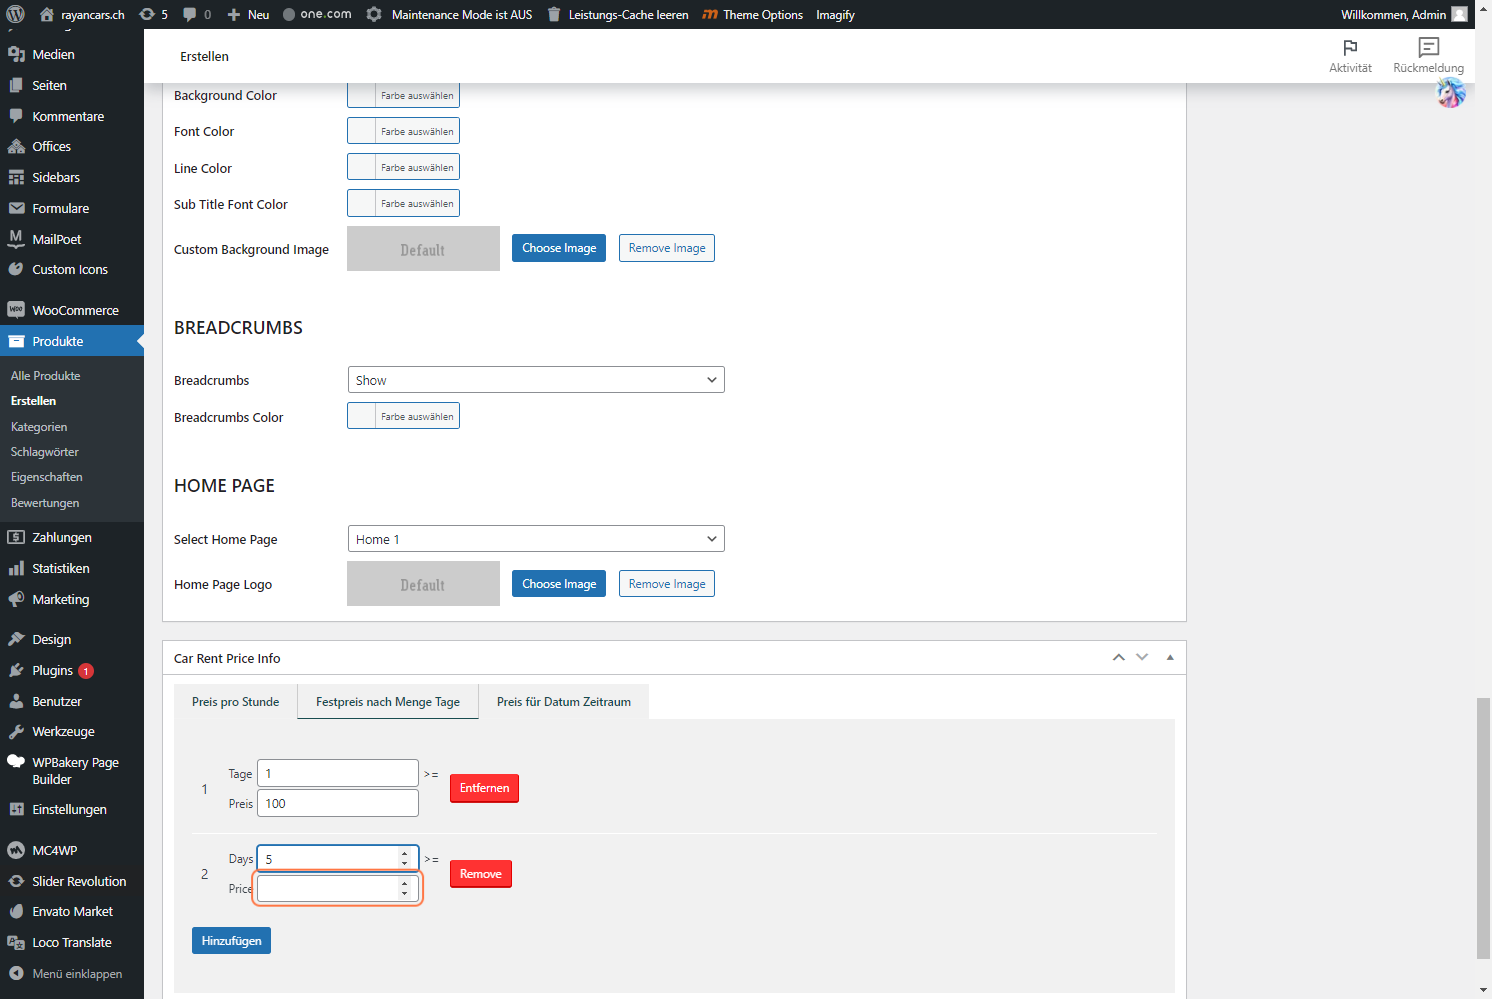Open the Theme Options admin bar menu

(x=753, y=14)
